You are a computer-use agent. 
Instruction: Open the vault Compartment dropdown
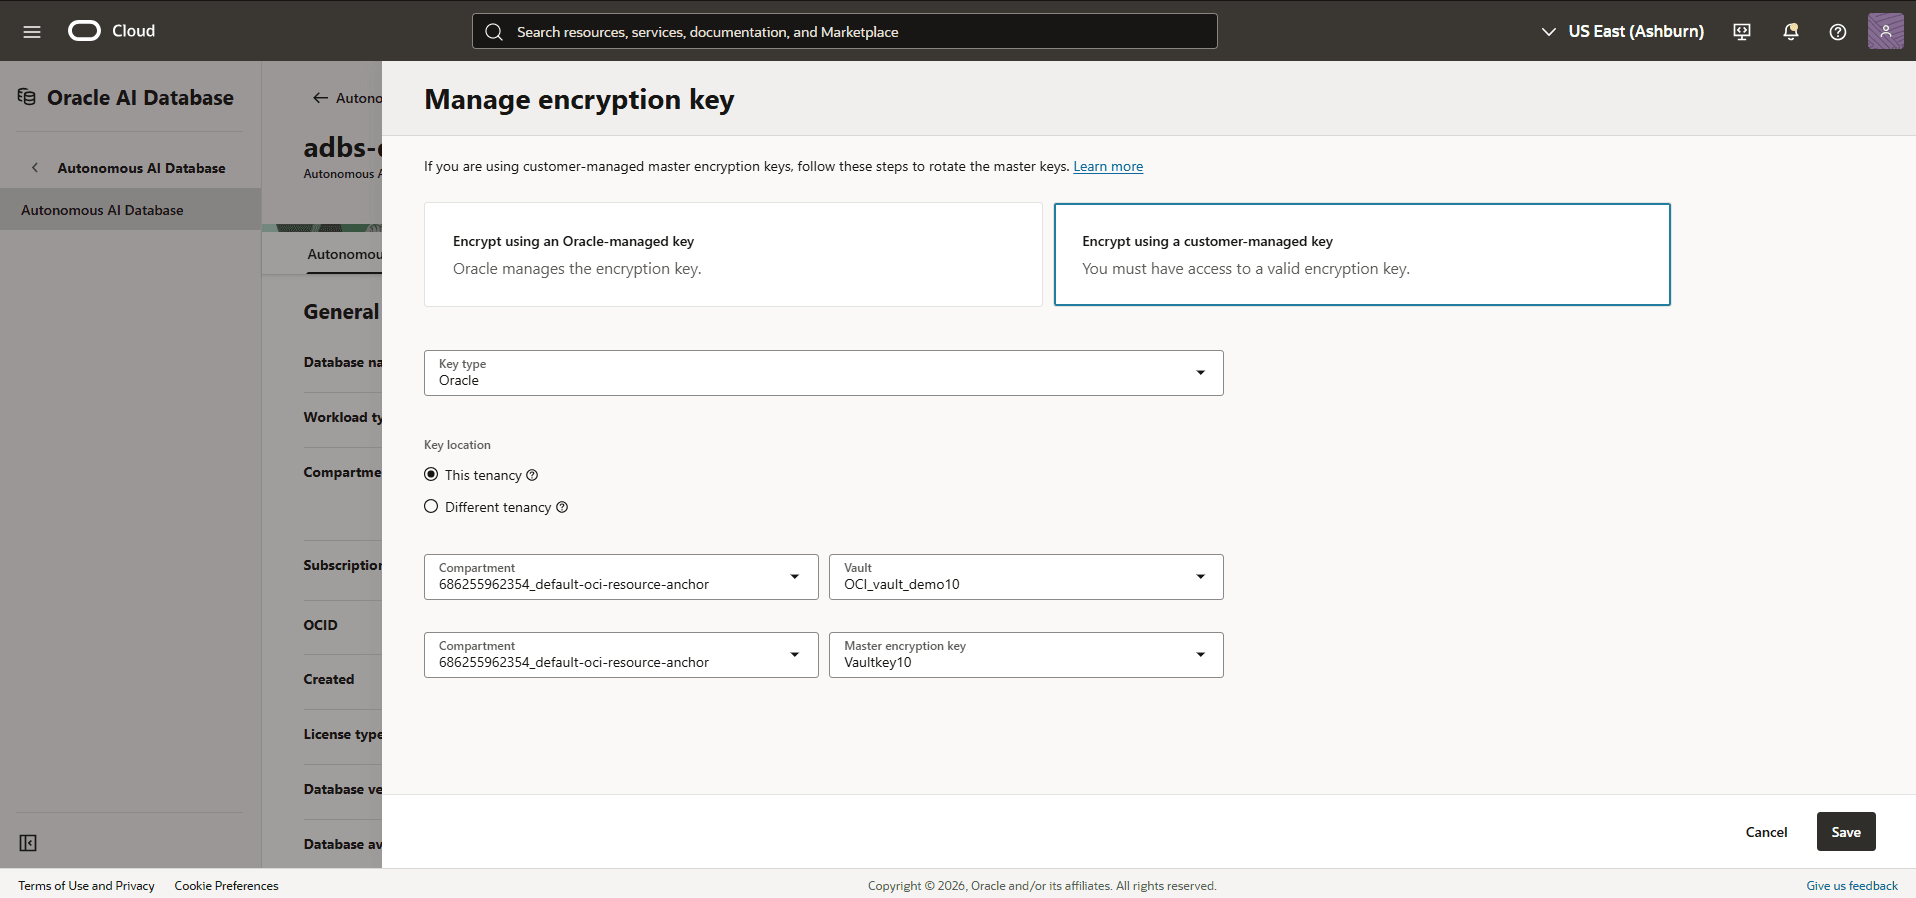621,577
